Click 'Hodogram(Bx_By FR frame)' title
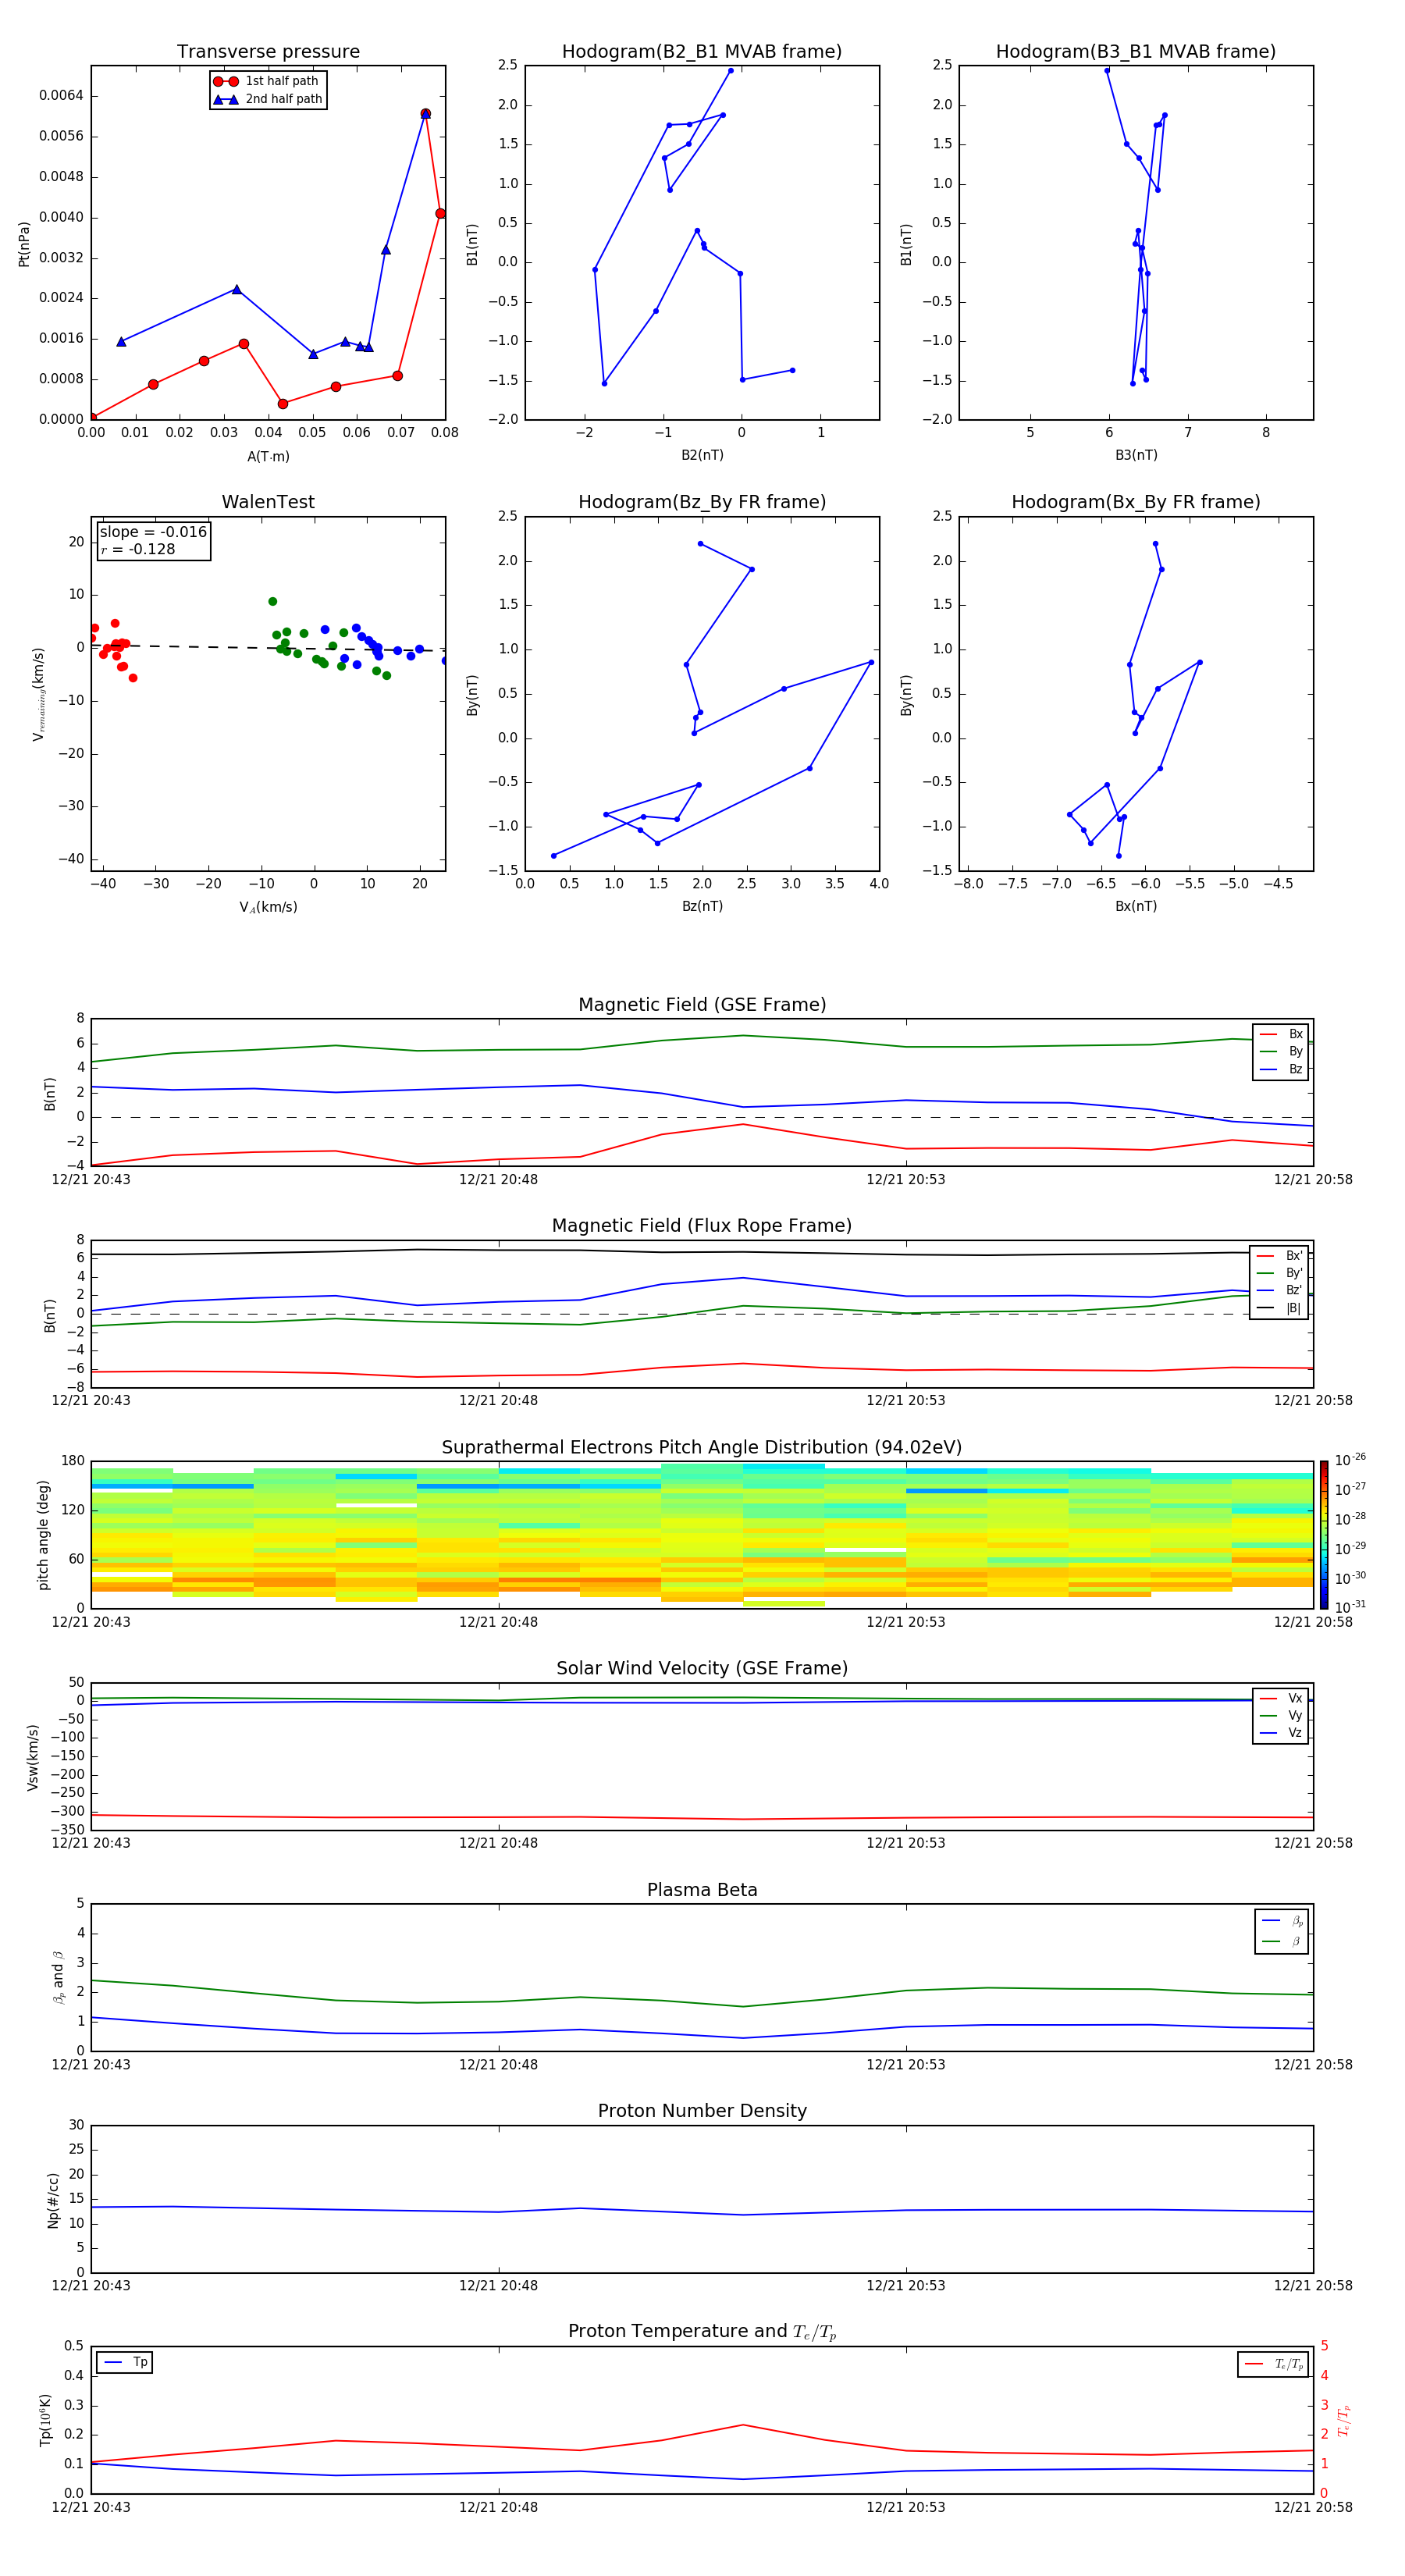The width and height of the screenshot is (1405, 2576). (x=1136, y=502)
